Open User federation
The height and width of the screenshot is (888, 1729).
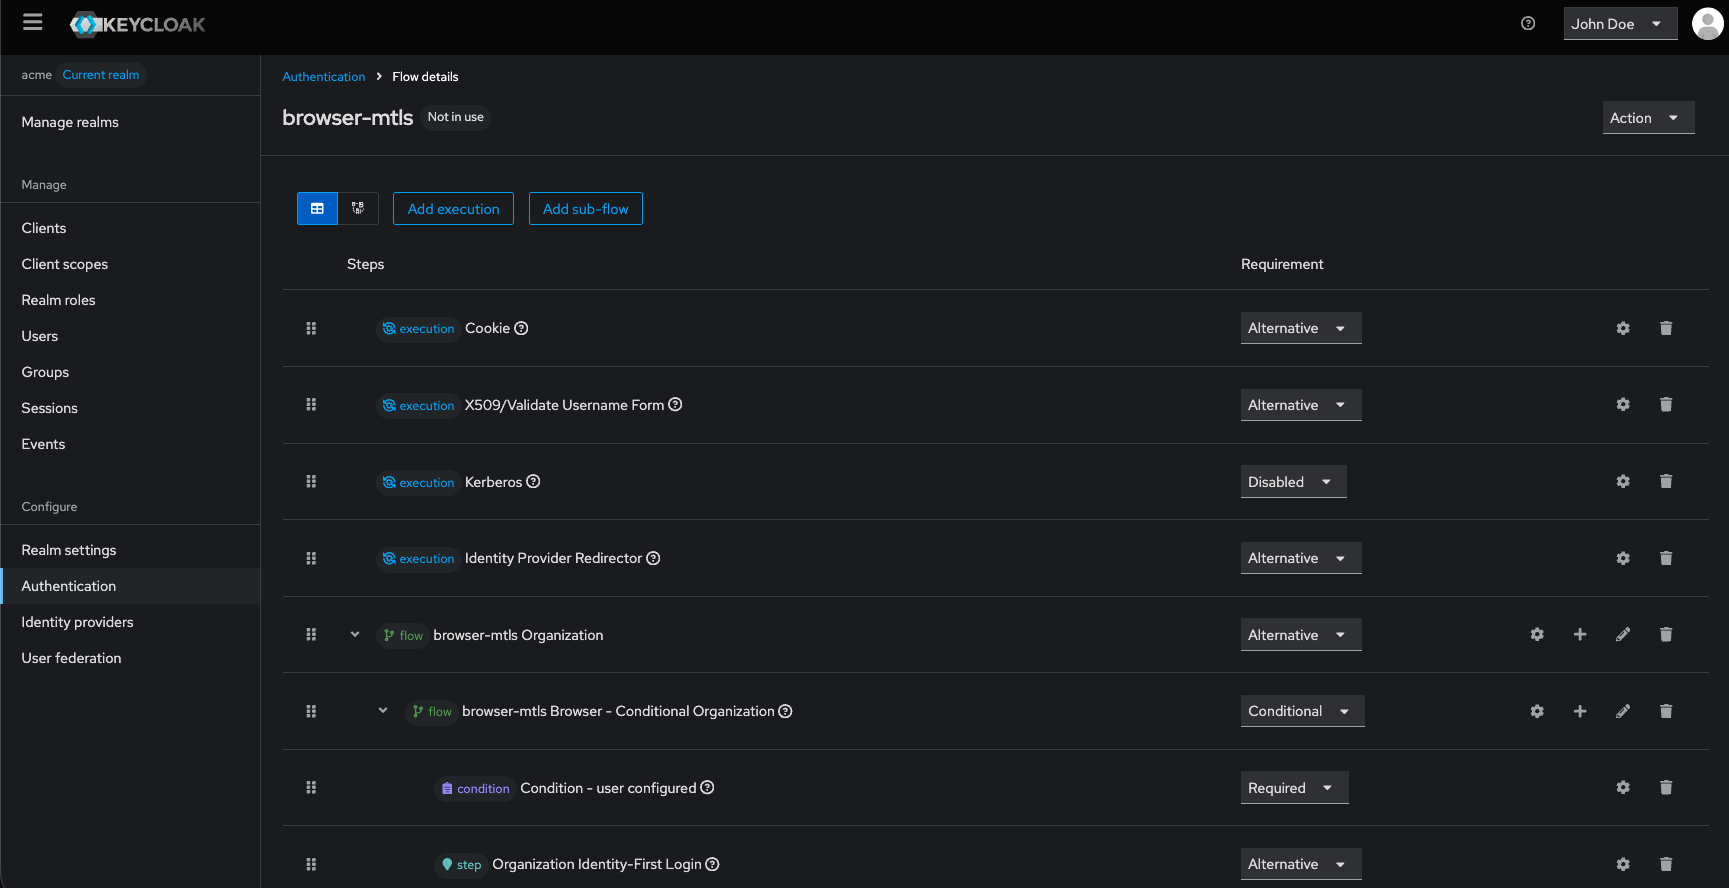(x=71, y=658)
